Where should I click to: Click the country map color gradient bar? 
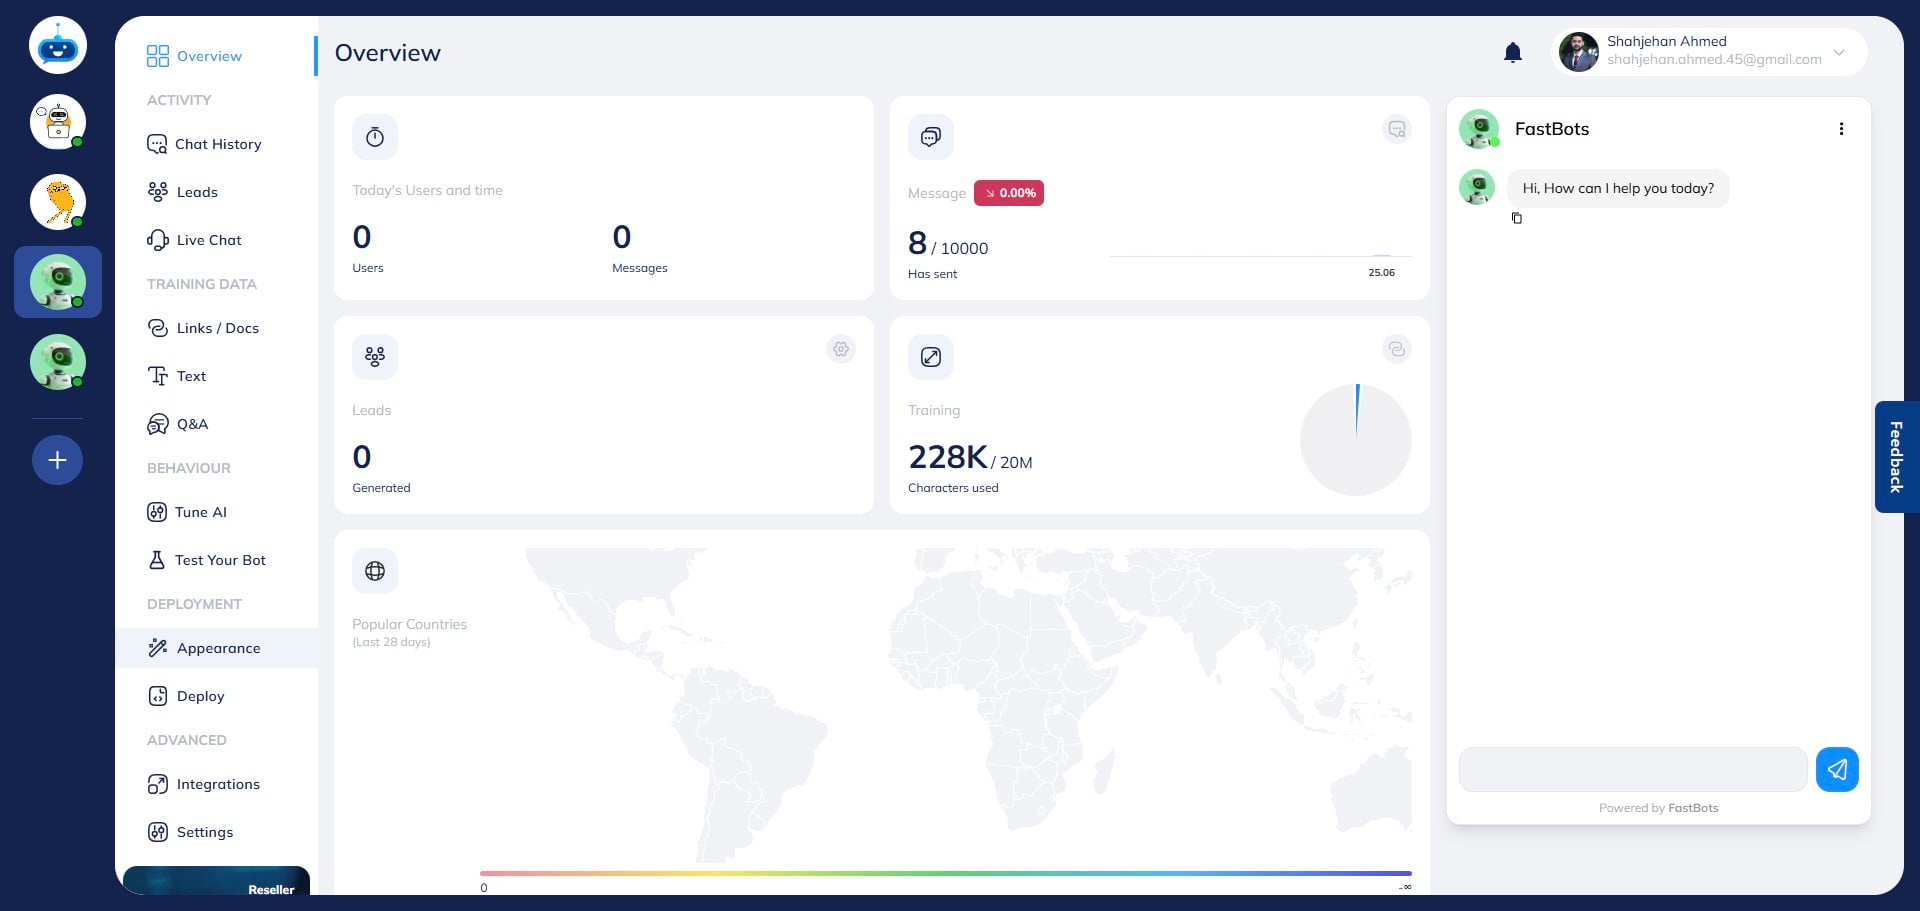pyautogui.click(x=946, y=873)
